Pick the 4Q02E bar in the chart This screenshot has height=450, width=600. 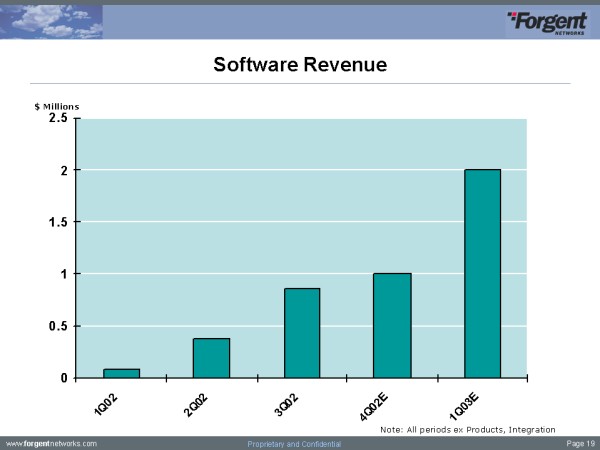pos(392,325)
